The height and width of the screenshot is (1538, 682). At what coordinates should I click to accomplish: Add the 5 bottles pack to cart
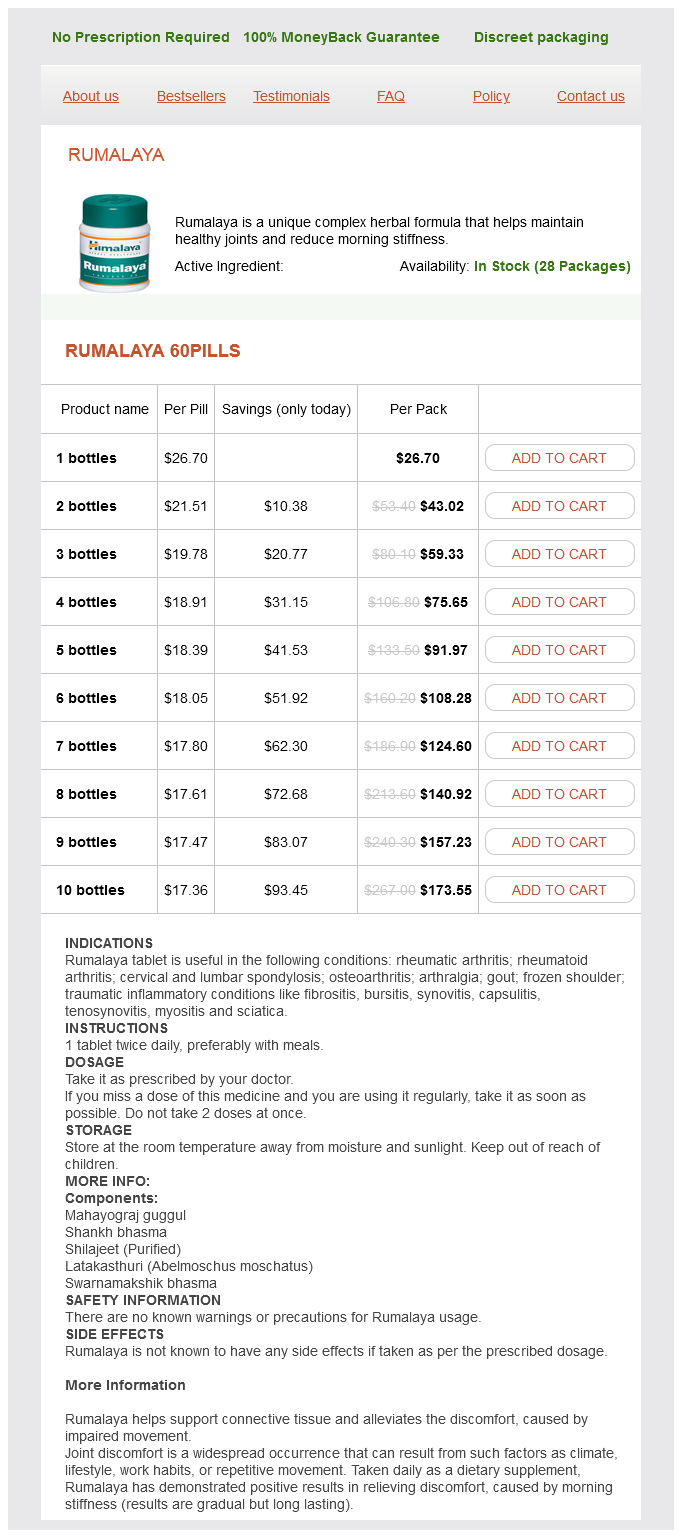tap(559, 650)
